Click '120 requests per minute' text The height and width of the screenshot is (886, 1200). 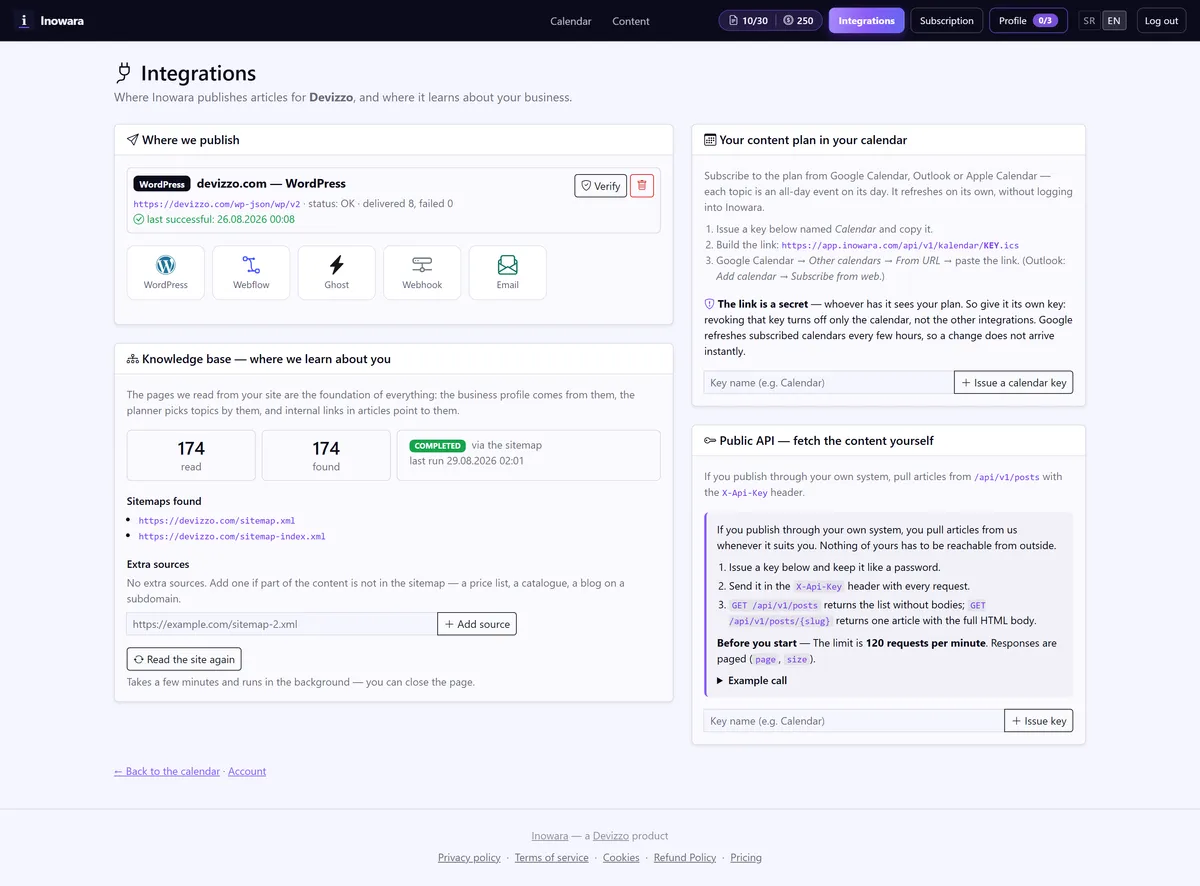click(925, 643)
